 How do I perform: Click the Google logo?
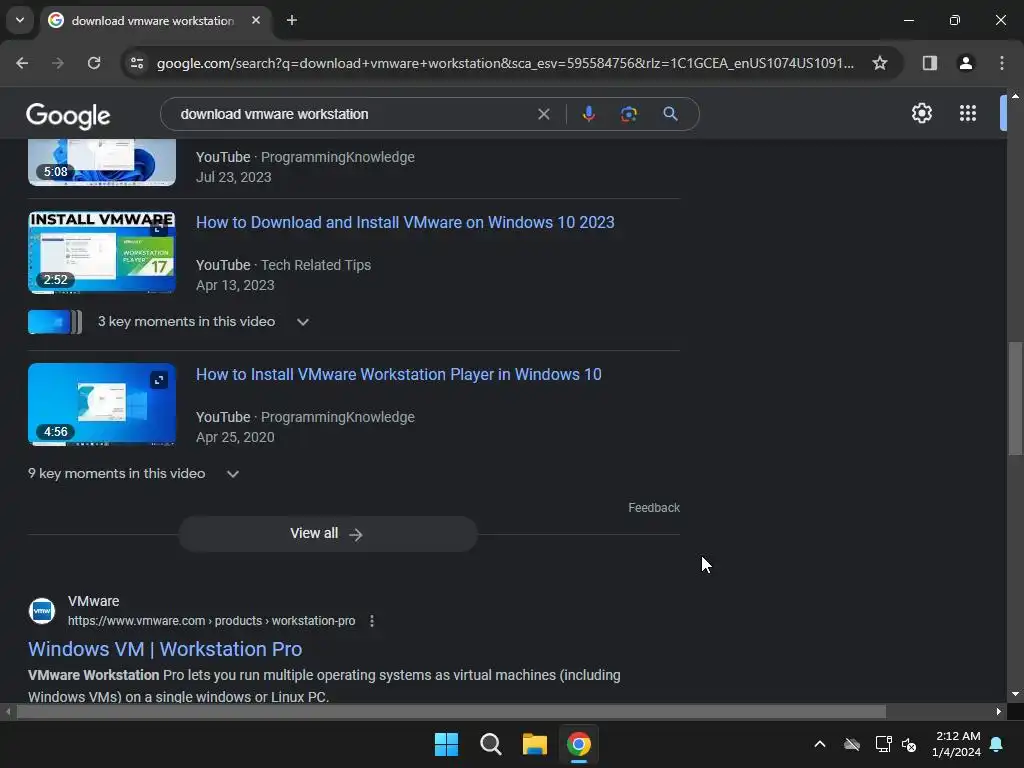pyautogui.click(x=68, y=116)
